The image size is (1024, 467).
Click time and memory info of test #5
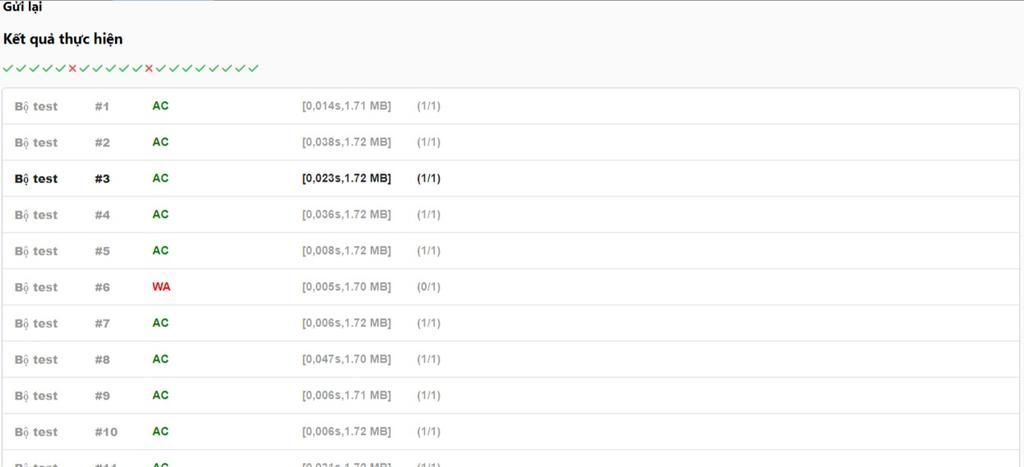[x=346, y=251]
